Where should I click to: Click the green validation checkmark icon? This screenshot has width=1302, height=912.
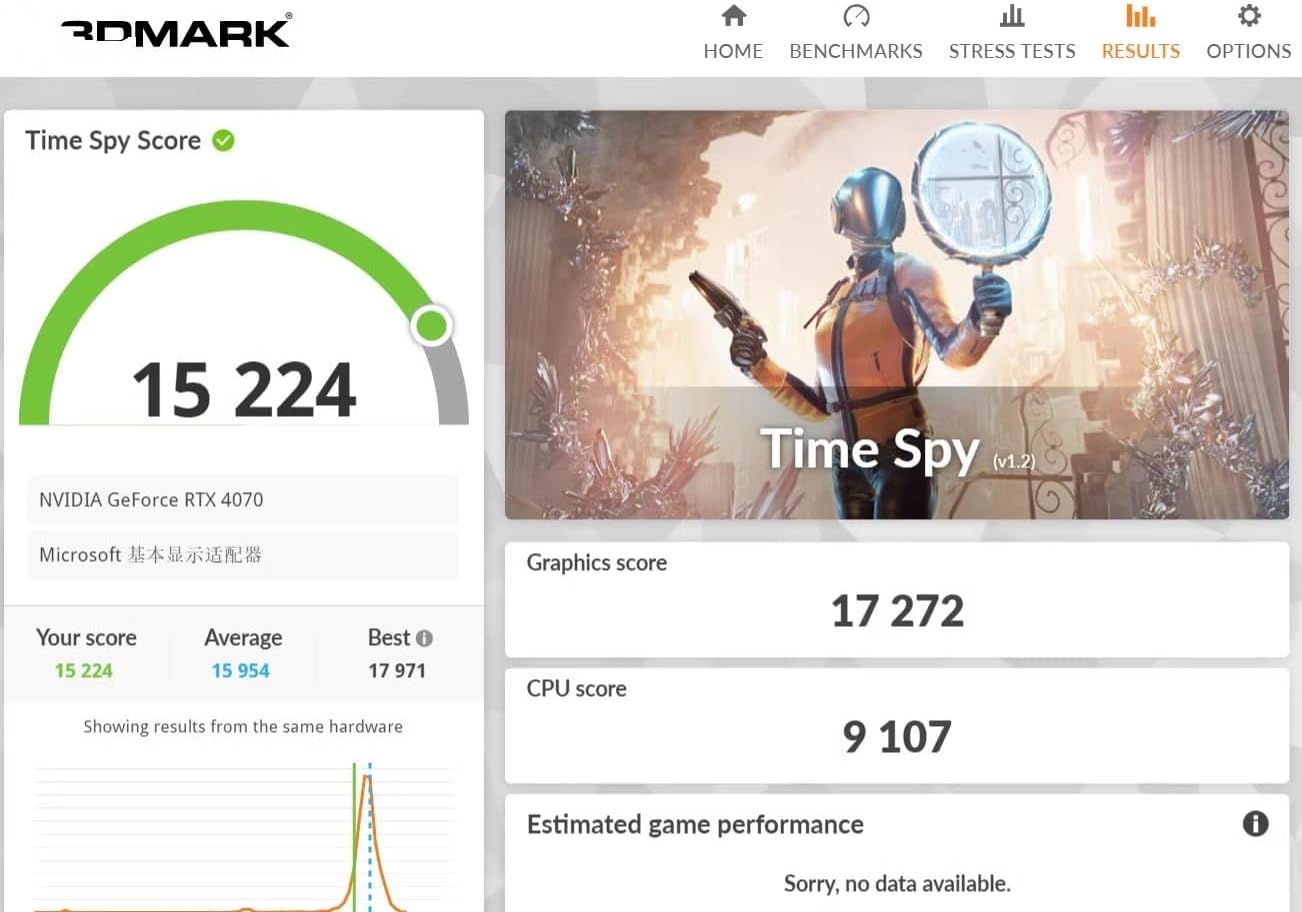(224, 141)
